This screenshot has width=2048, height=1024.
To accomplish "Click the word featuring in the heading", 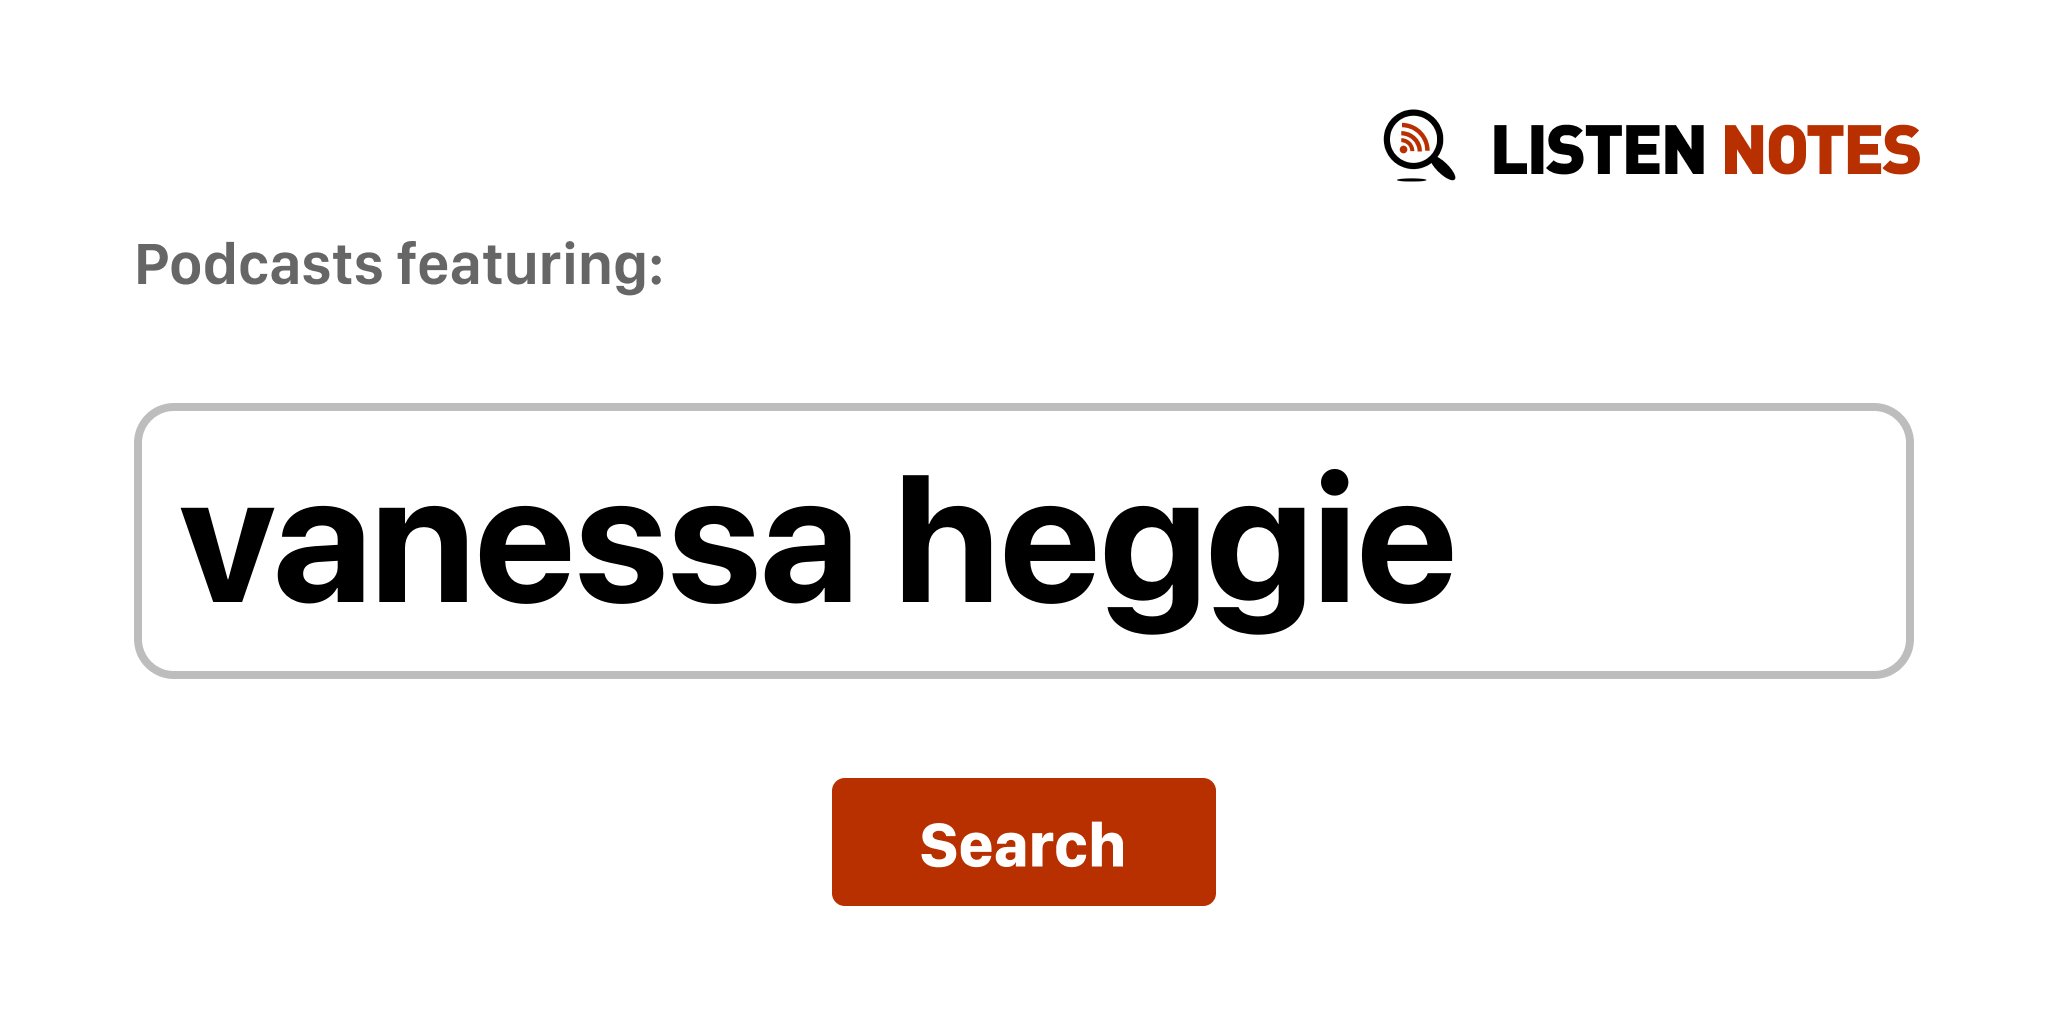I will tap(530, 265).
